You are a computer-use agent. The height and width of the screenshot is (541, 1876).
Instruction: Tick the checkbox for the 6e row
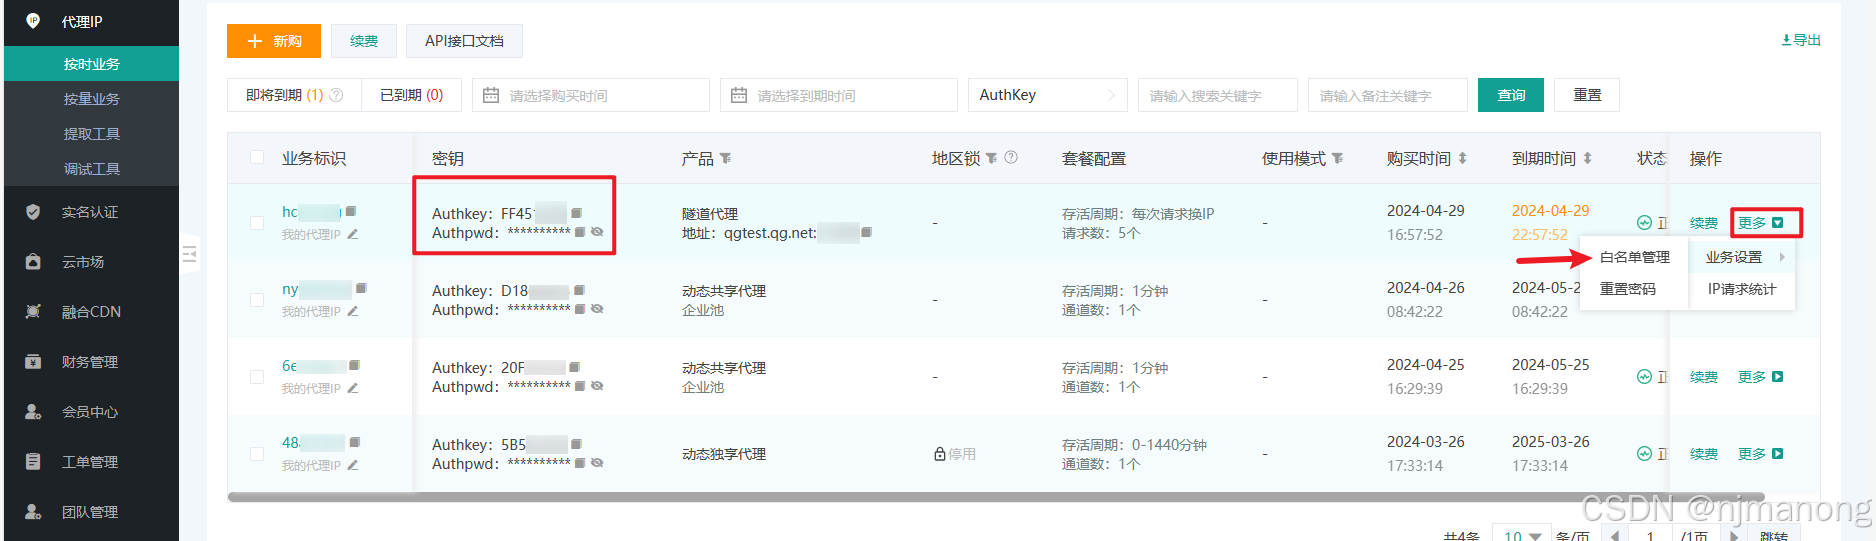(257, 376)
